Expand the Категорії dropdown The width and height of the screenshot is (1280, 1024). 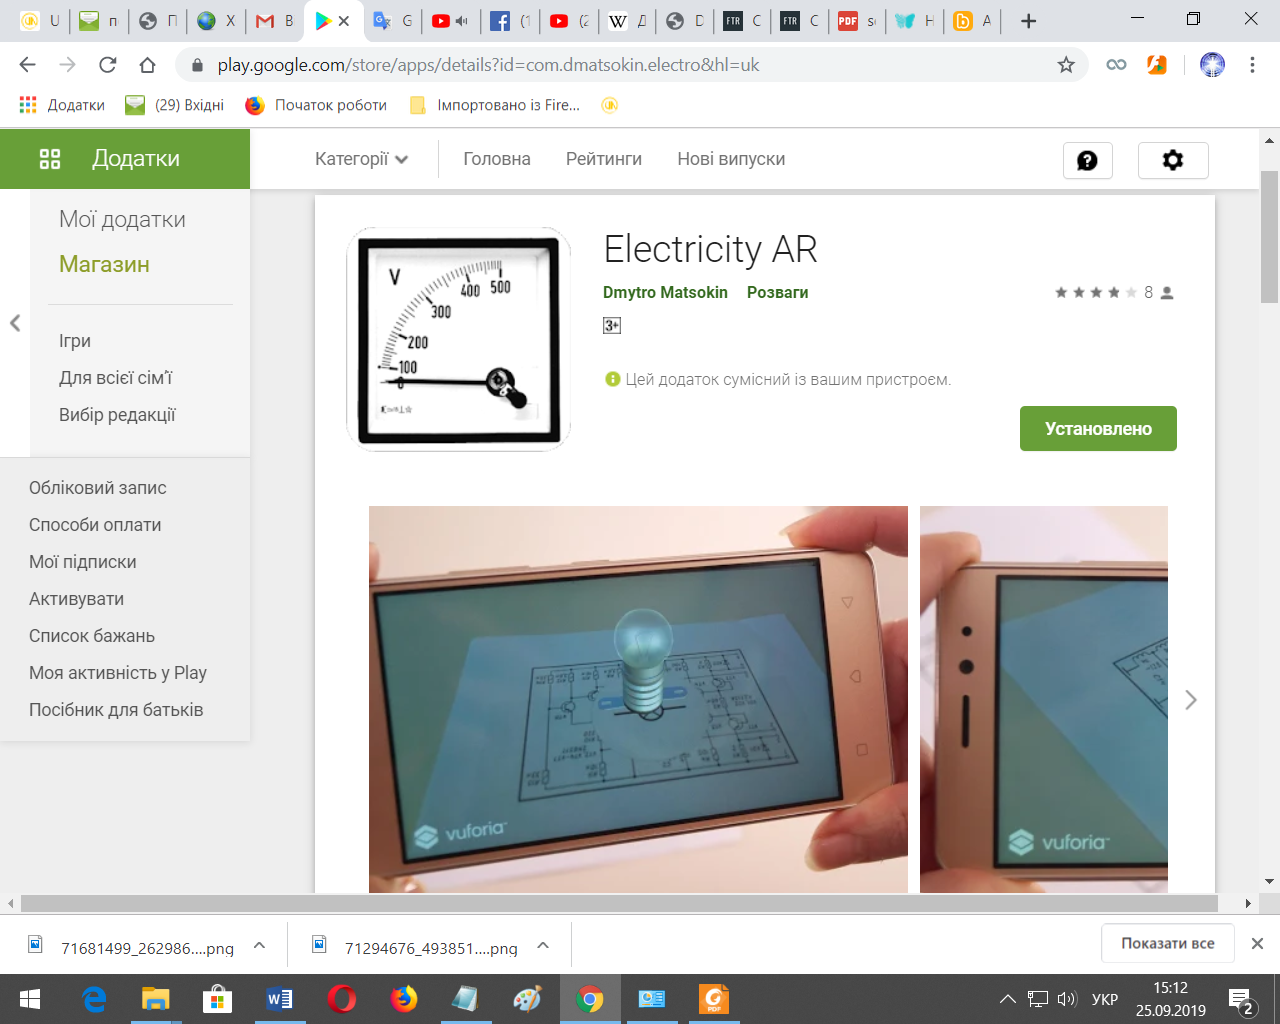(x=361, y=159)
